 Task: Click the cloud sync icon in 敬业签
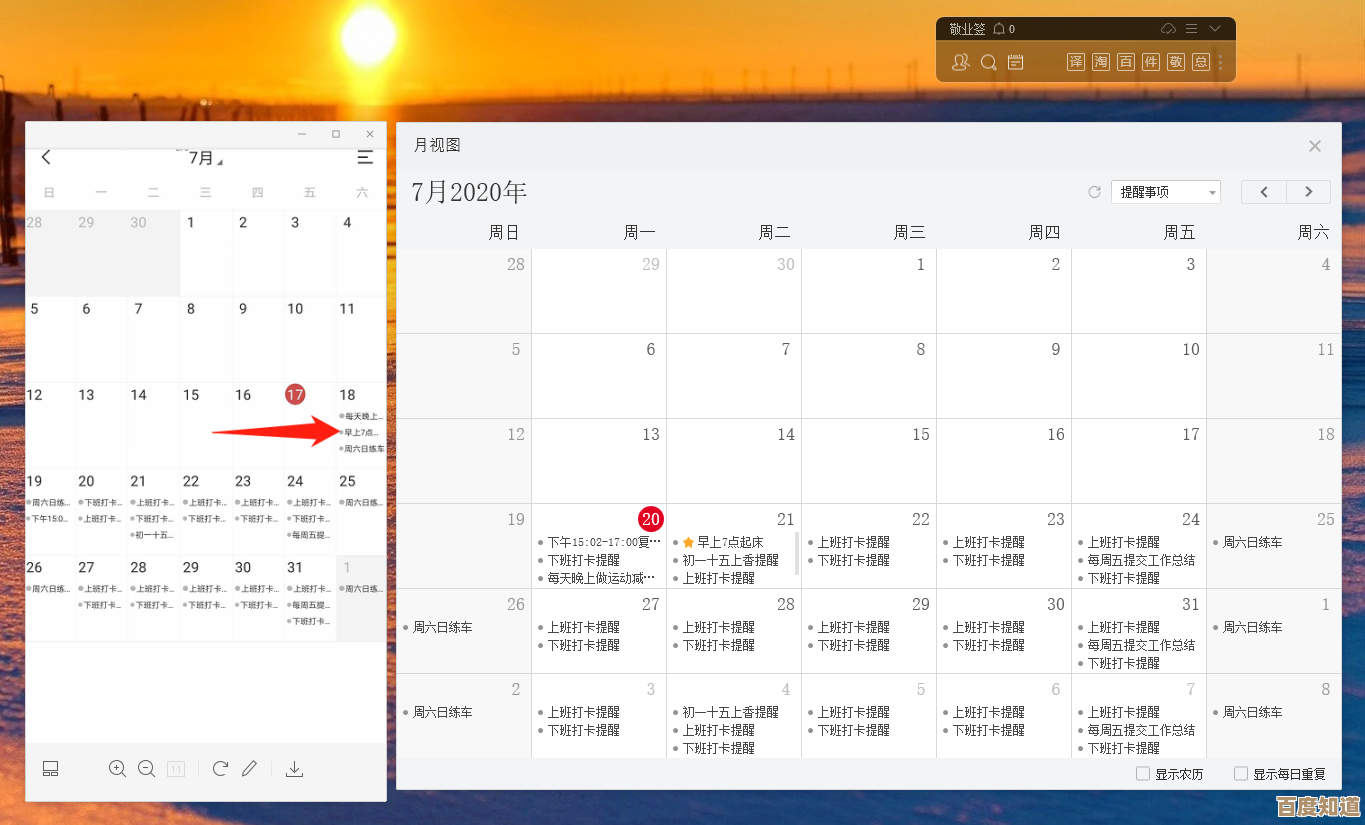pos(1168,29)
